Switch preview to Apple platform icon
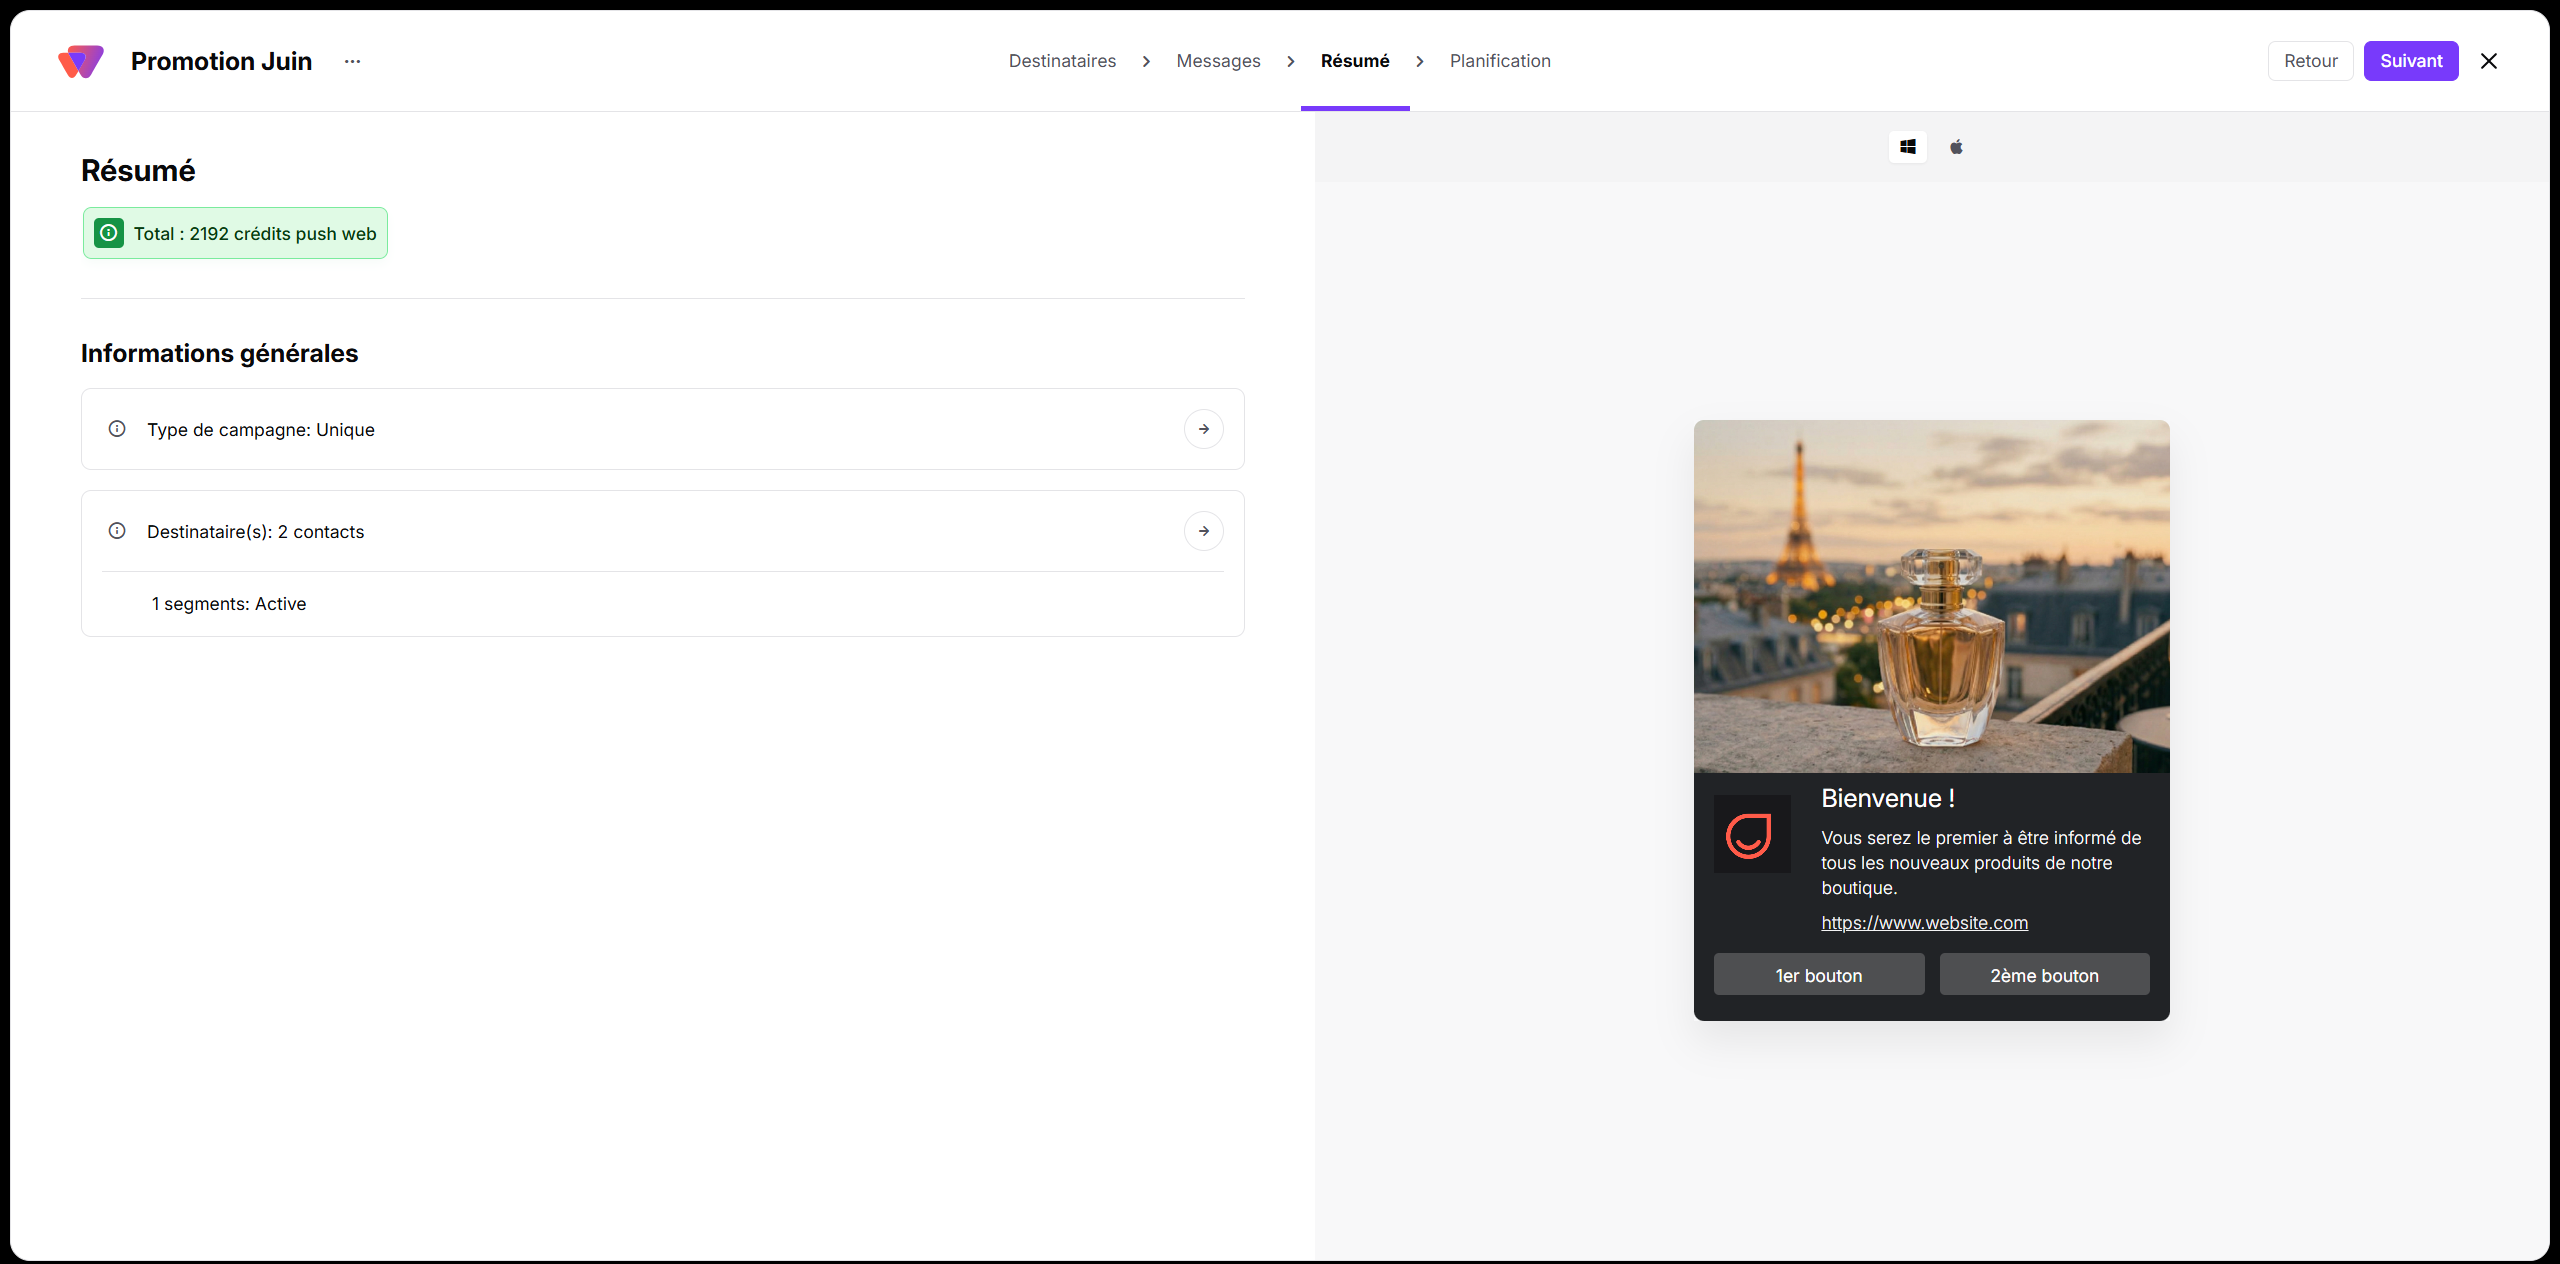2560x1264 pixels. 1956,147
